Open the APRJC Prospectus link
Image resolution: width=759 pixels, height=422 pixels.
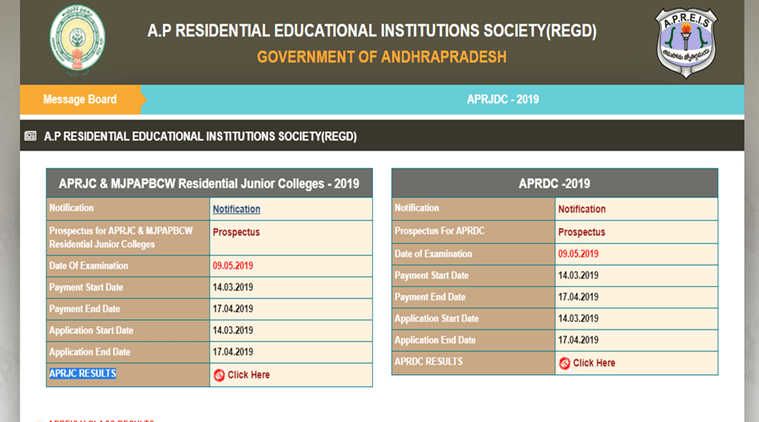[x=236, y=232]
